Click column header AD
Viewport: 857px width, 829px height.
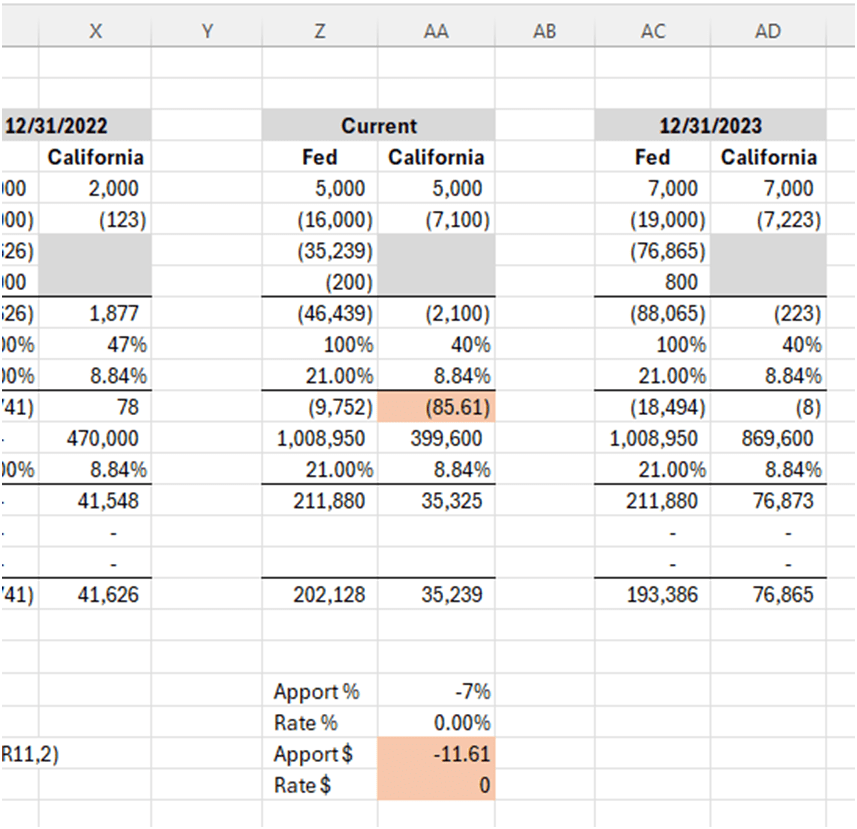(768, 31)
